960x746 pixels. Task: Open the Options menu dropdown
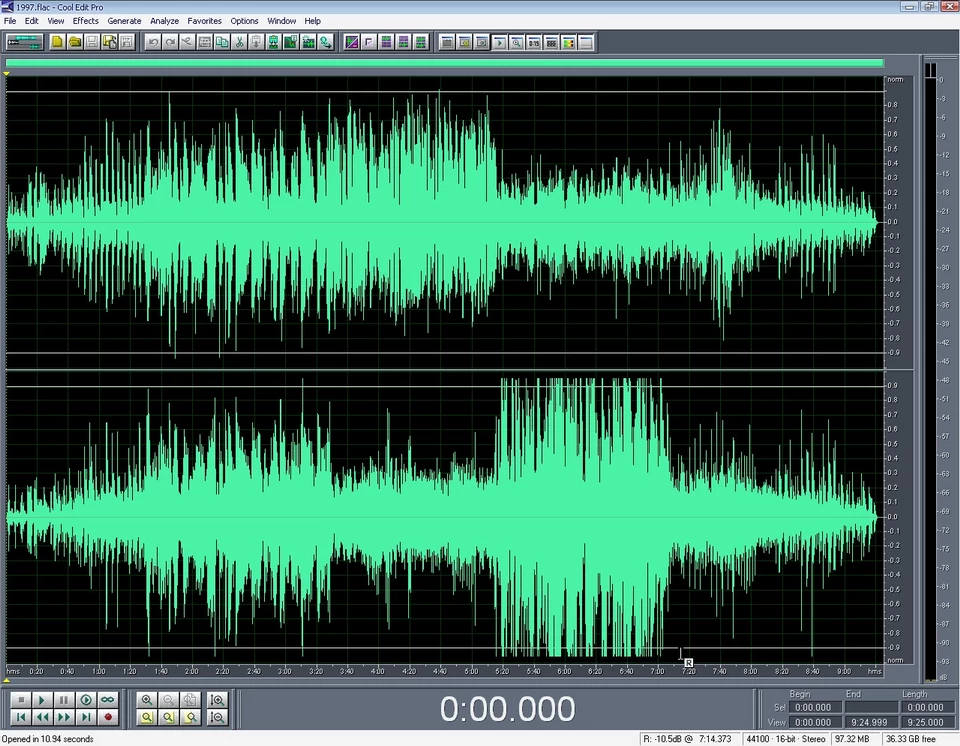[244, 21]
